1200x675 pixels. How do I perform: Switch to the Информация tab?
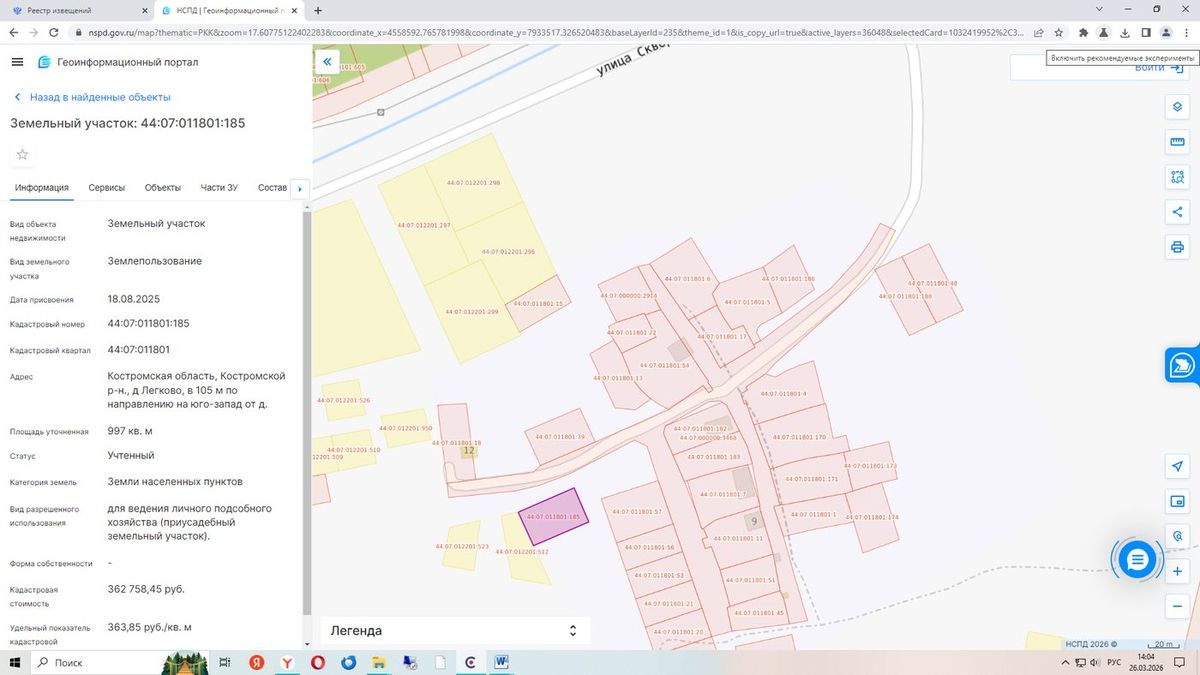(x=41, y=188)
